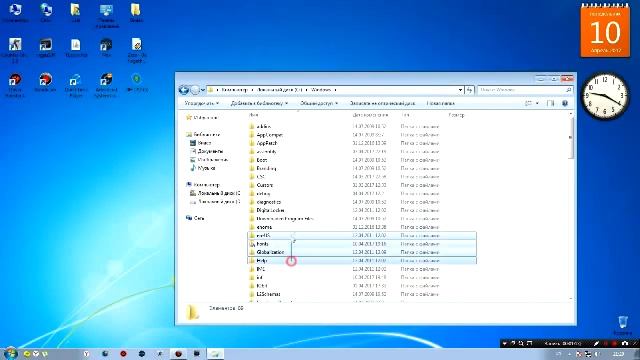
Task: Select the Globalization folder icon
Action: coord(252,252)
